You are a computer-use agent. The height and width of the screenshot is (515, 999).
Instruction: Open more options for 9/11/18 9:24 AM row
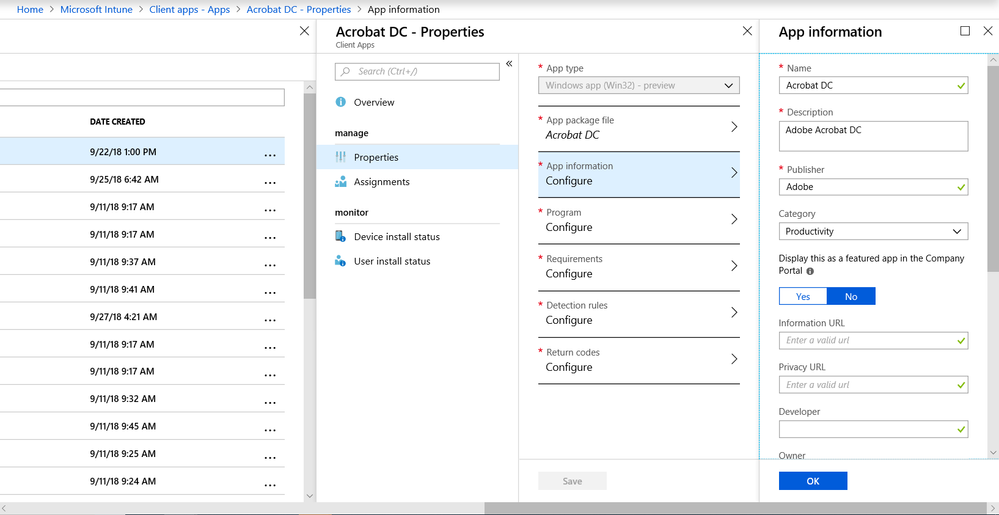pyautogui.click(x=270, y=484)
